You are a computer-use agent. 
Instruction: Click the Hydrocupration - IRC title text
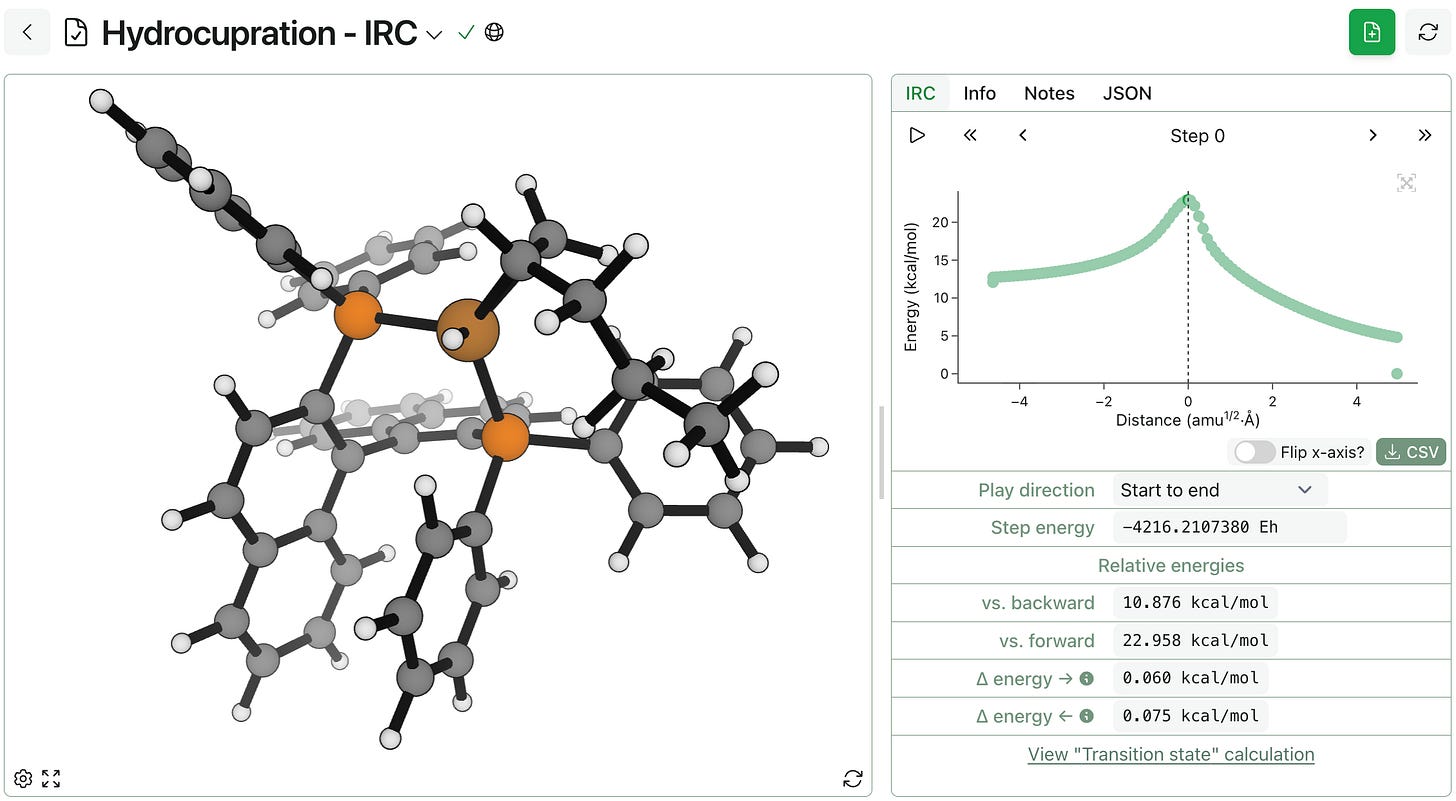pos(259,33)
